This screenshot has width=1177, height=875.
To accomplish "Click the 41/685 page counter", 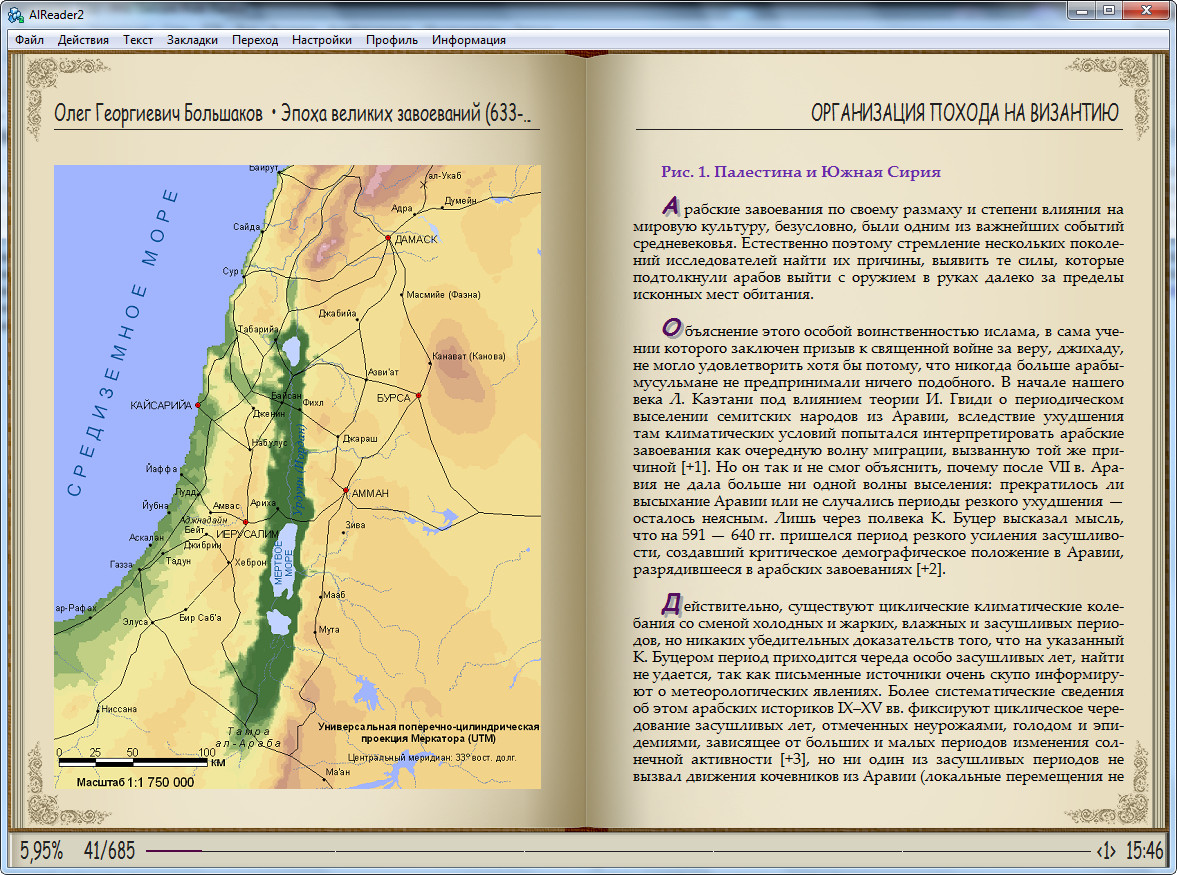I will [x=109, y=851].
